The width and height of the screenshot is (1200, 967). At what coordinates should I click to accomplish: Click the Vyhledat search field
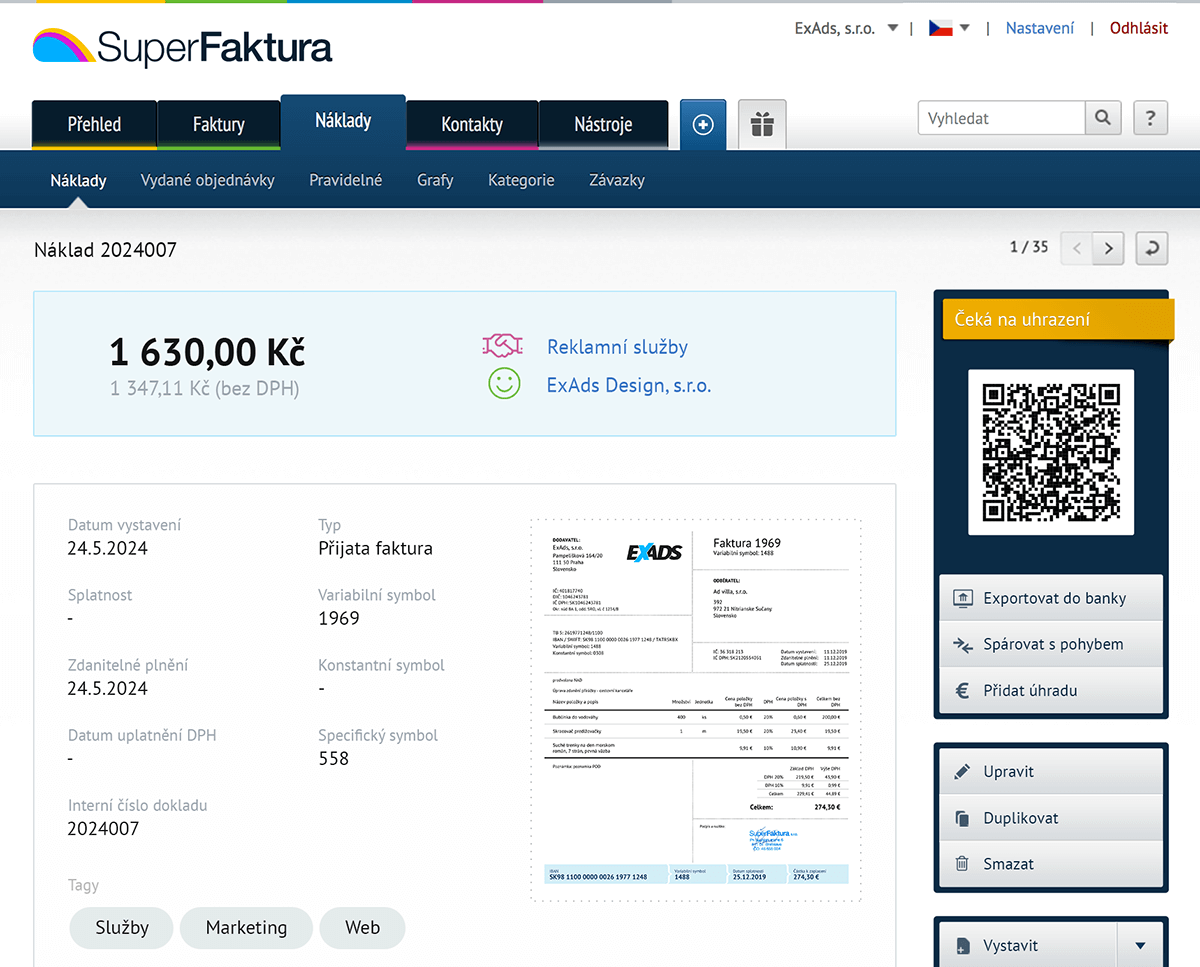point(1001,118)
